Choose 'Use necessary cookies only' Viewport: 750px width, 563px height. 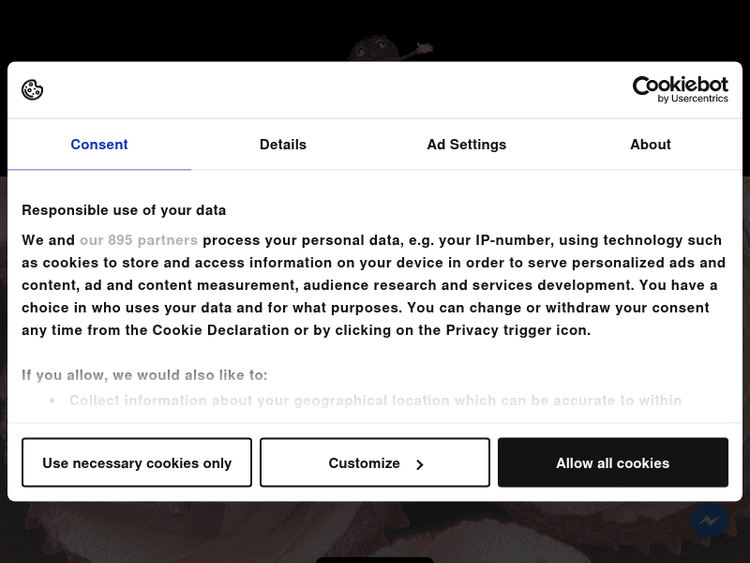pos(137,463)
